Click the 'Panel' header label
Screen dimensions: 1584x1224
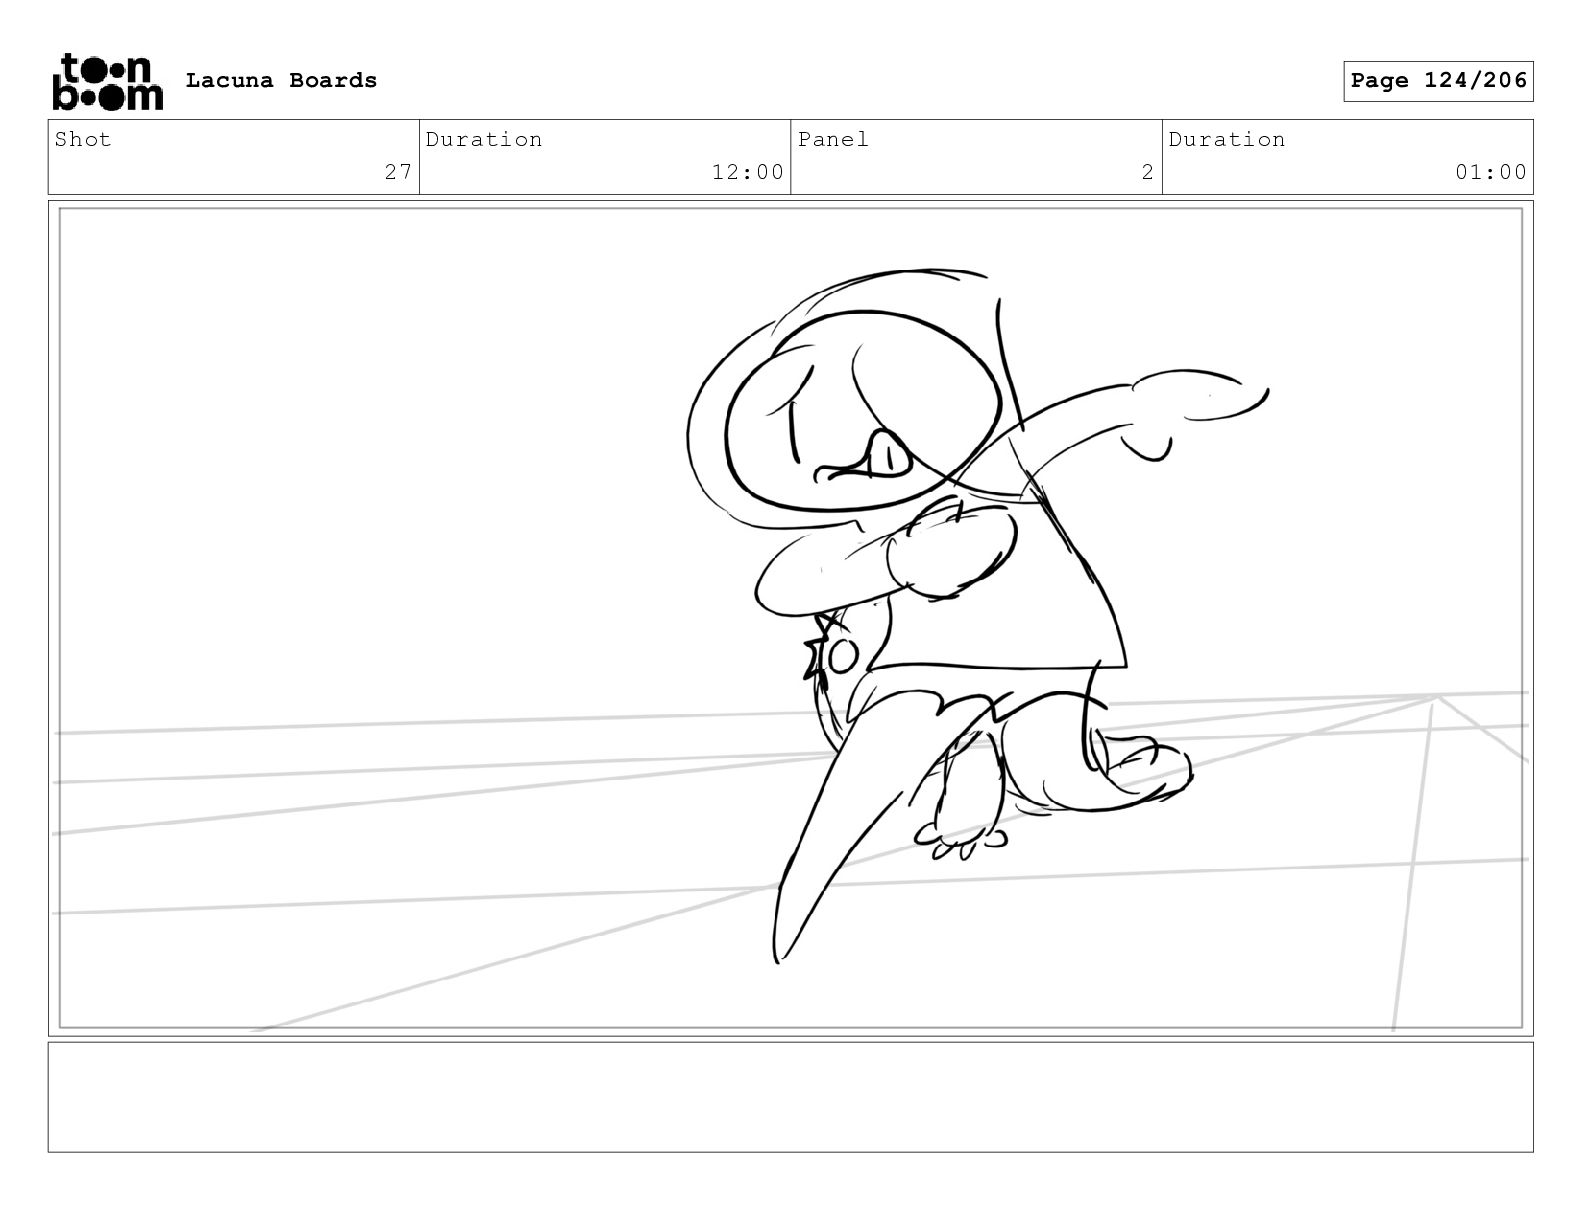[x=833, y=139]
